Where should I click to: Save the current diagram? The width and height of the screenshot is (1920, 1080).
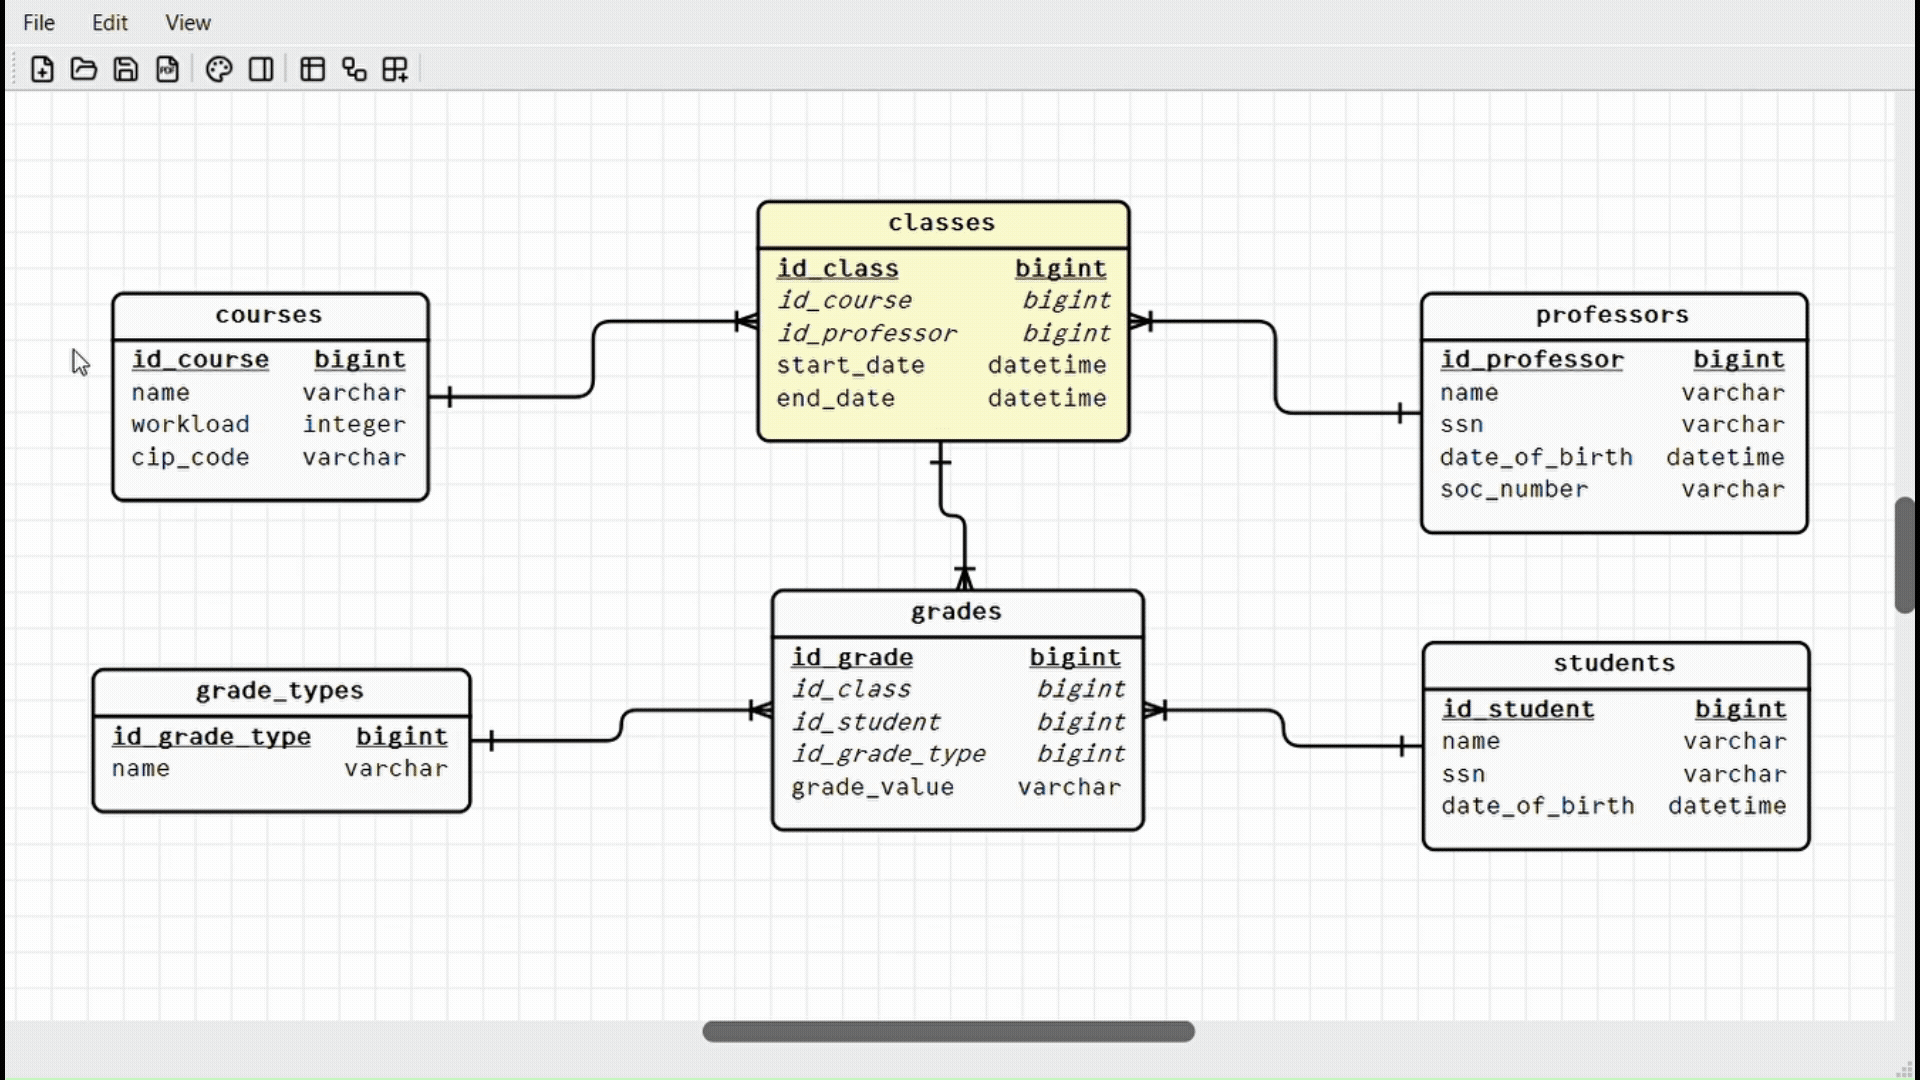(x=126, y=69)
